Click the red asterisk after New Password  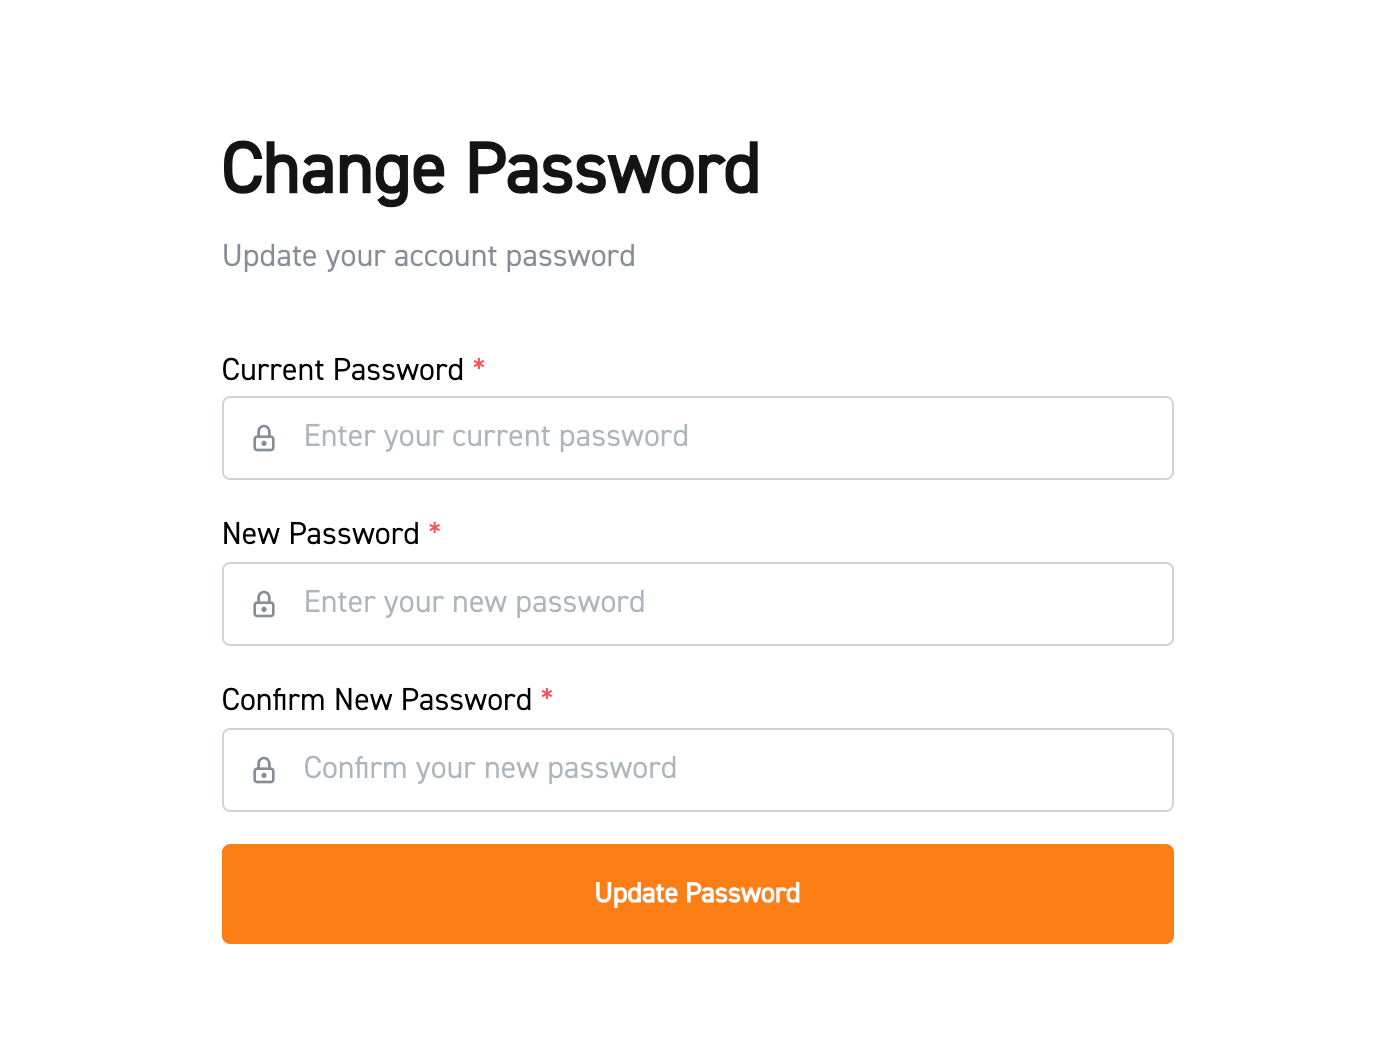(435, 532)
